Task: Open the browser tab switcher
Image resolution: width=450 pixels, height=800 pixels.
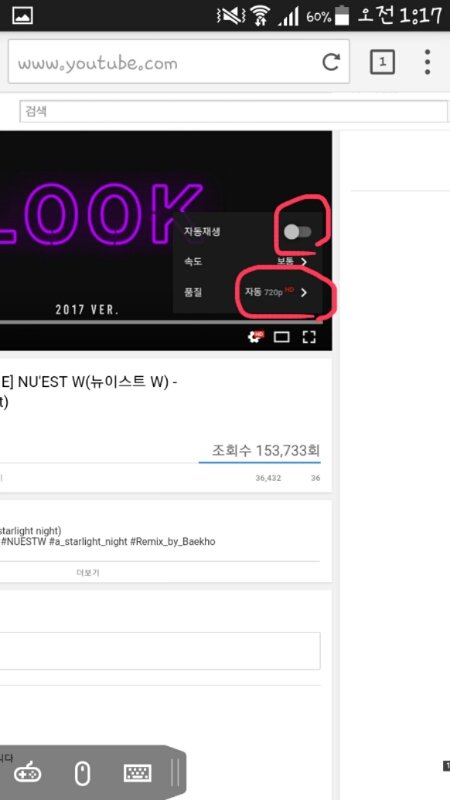Action: (382, 62)
